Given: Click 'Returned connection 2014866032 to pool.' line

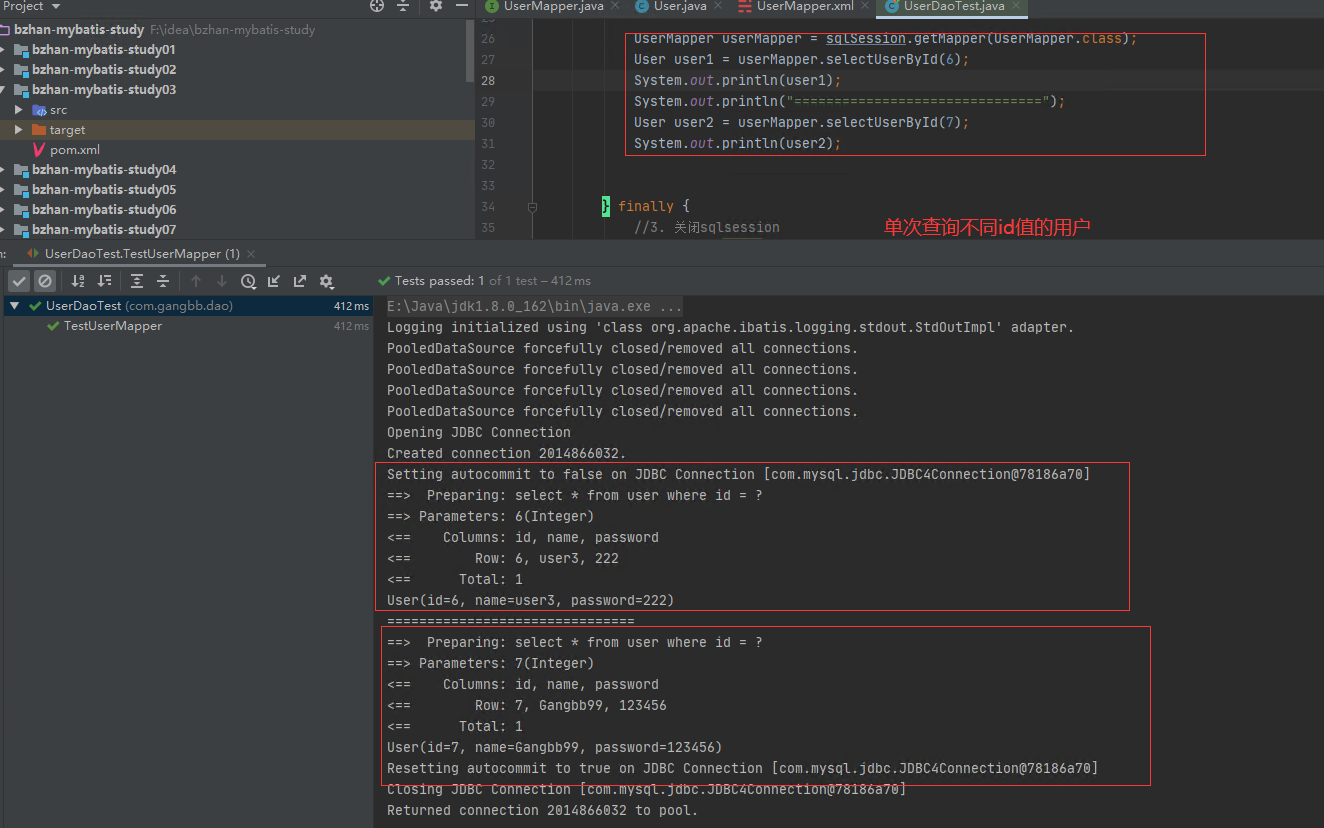Looking at the screenshot, I should click(x=543, y=811).
